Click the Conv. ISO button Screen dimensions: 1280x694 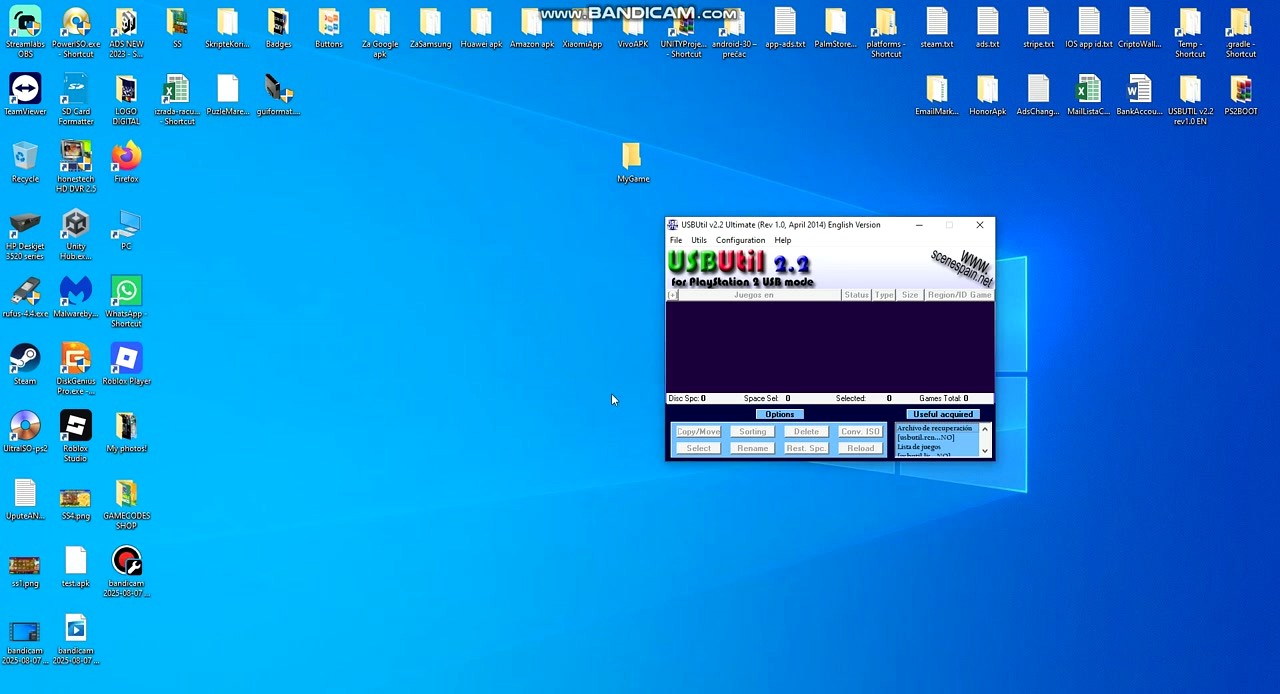point(859,431)
